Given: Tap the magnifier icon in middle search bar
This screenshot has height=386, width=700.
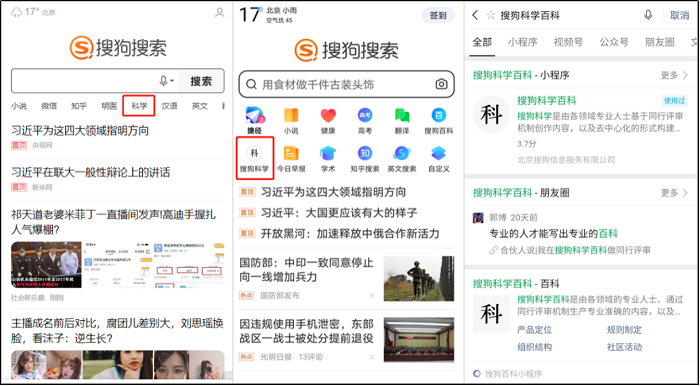Looking at the screenshot, I should pos(251,84).
